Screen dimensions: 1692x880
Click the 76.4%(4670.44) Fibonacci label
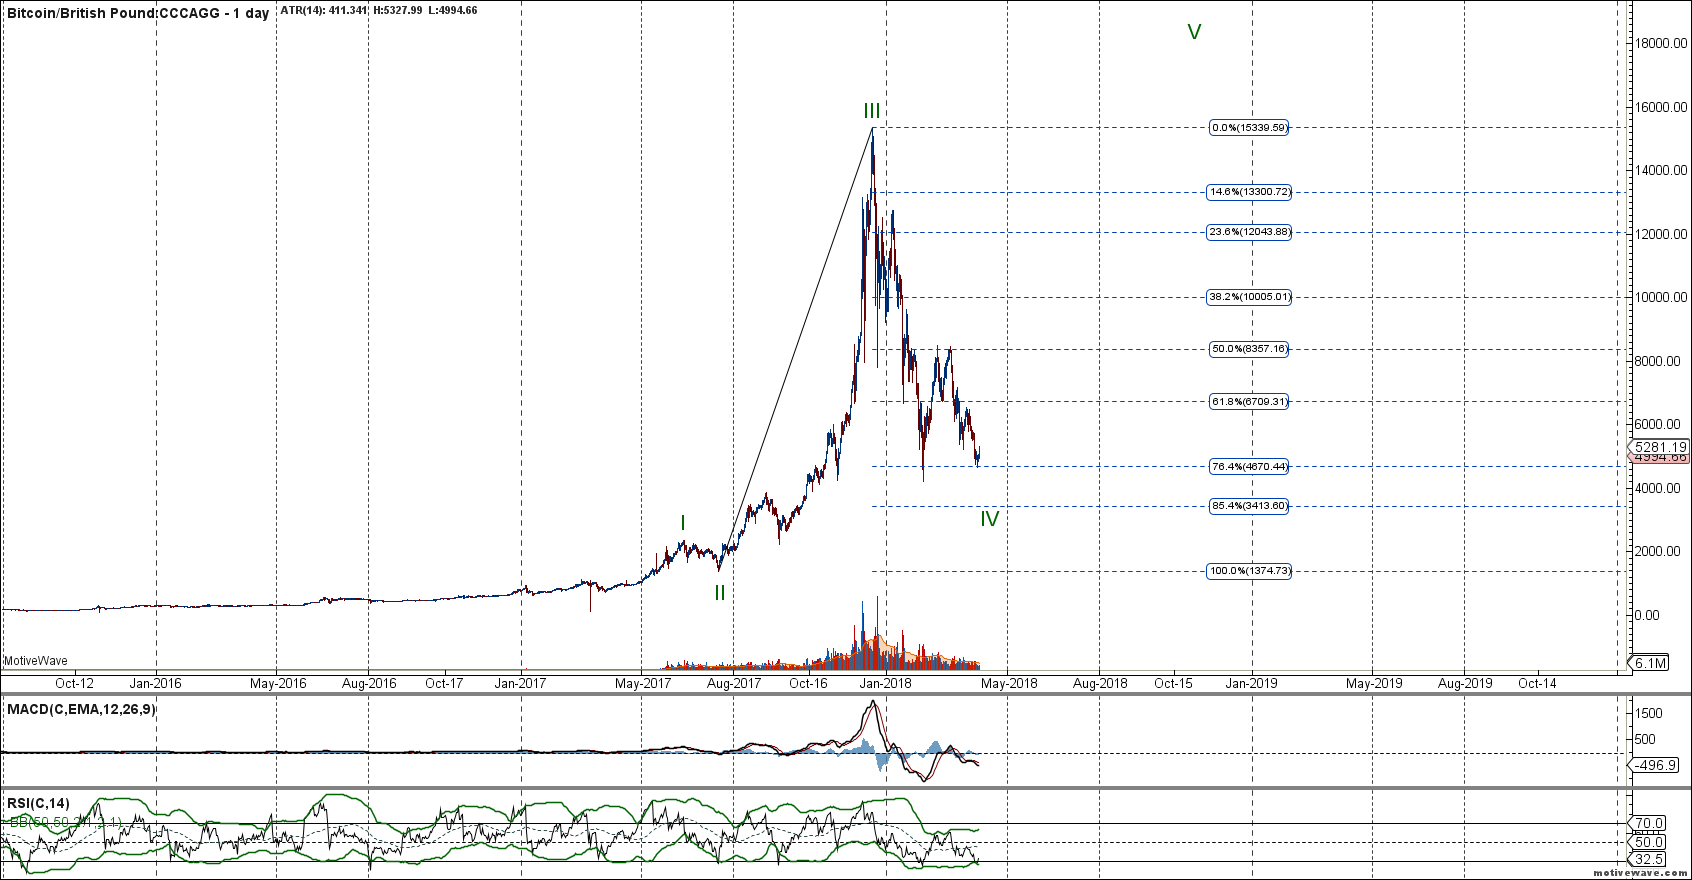coord(1249,466)
